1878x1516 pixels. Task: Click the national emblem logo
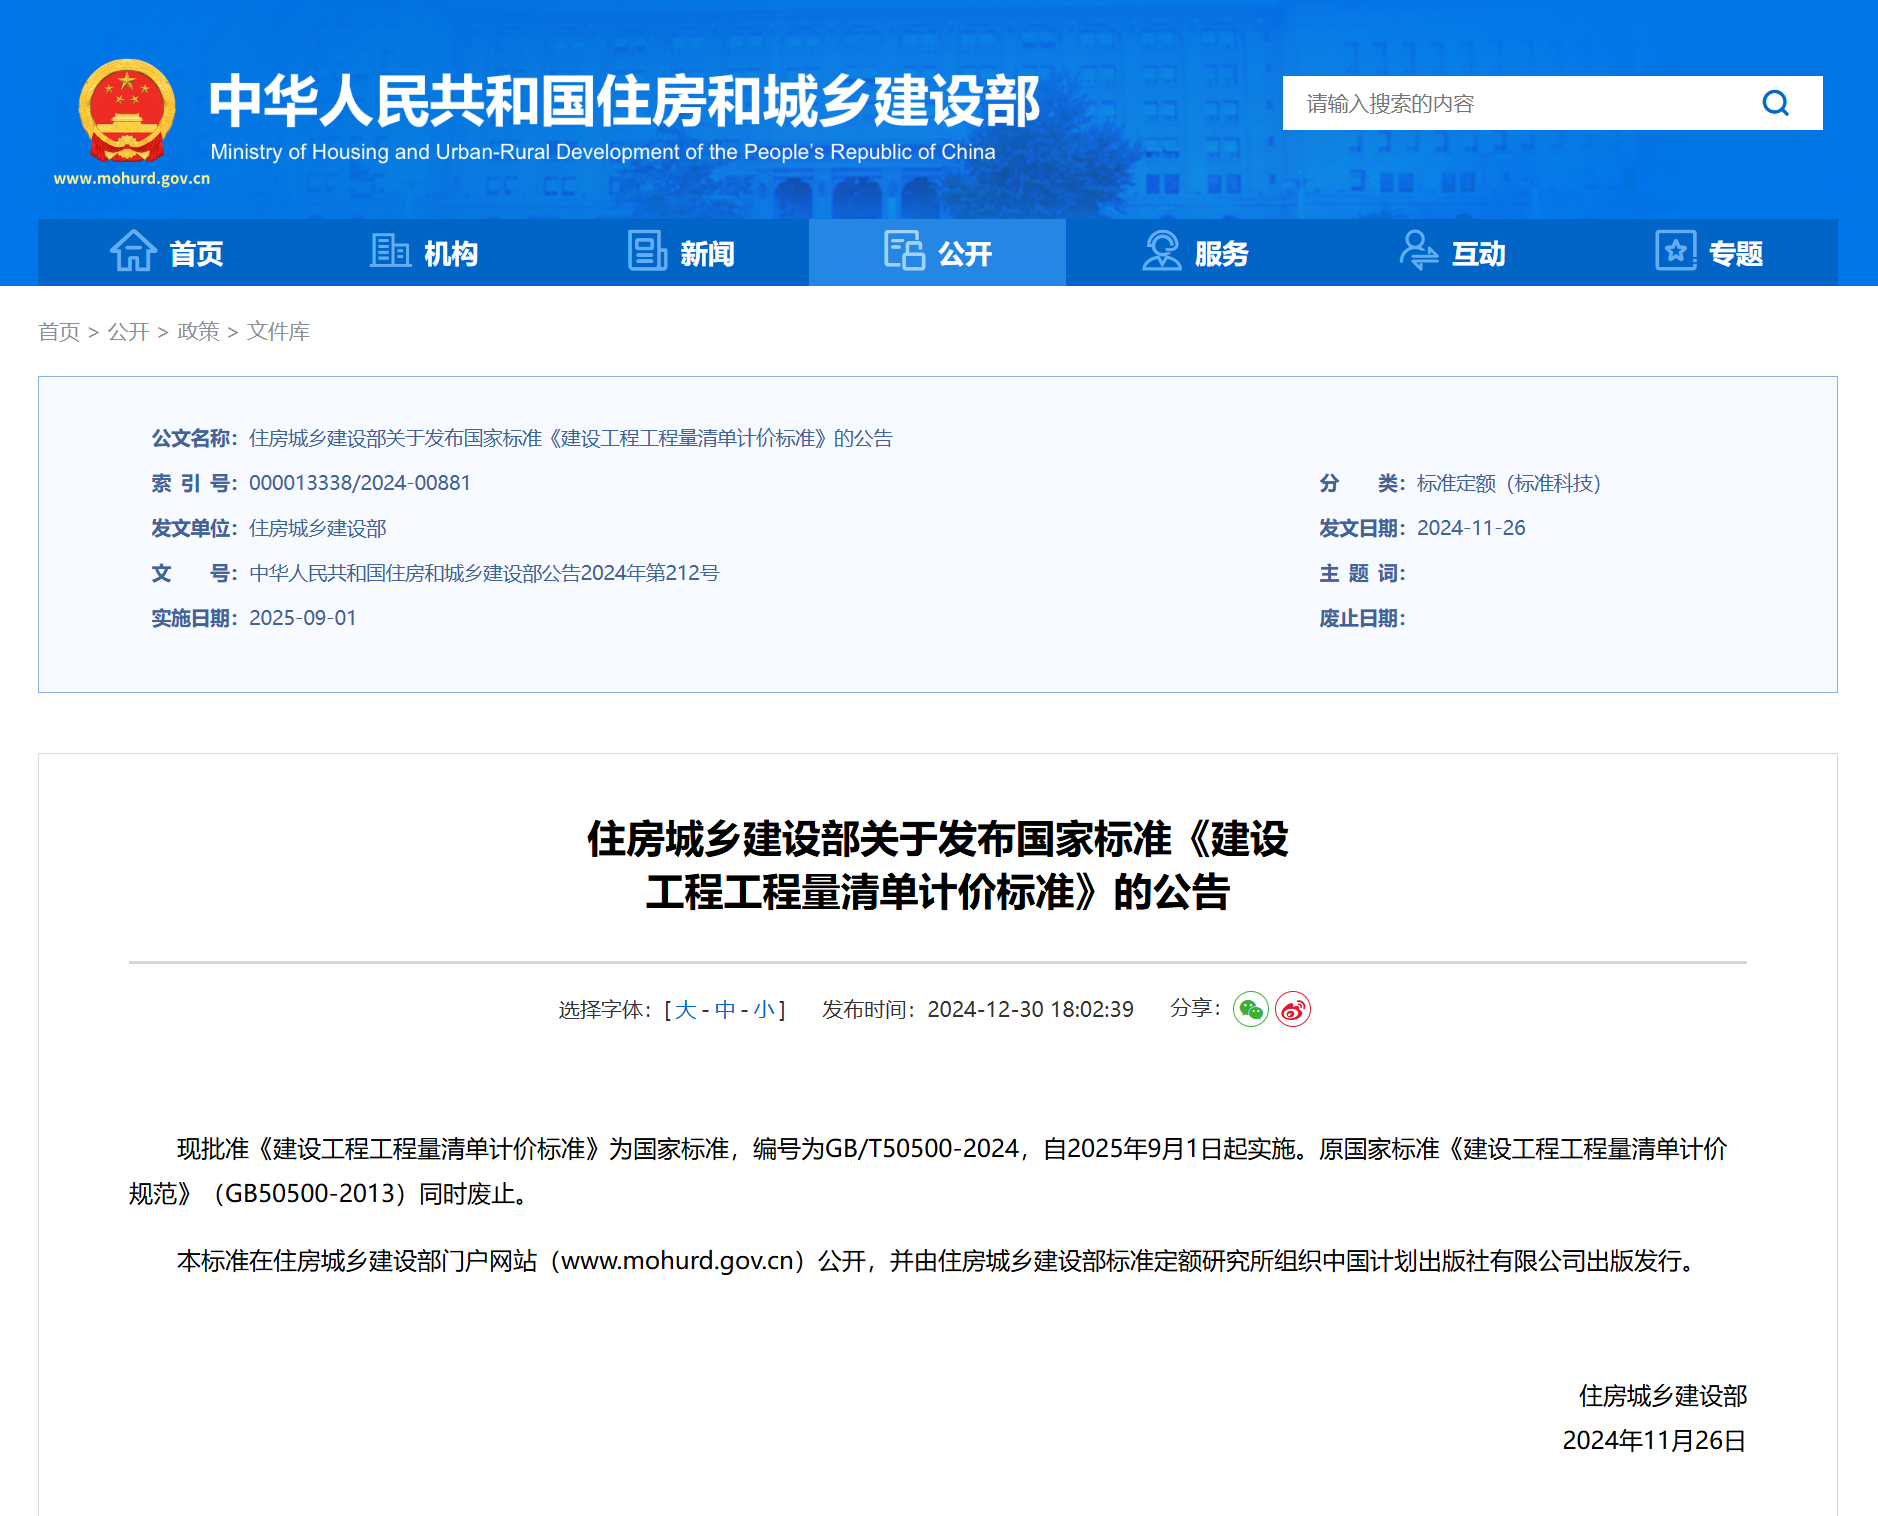pos(127,111)
